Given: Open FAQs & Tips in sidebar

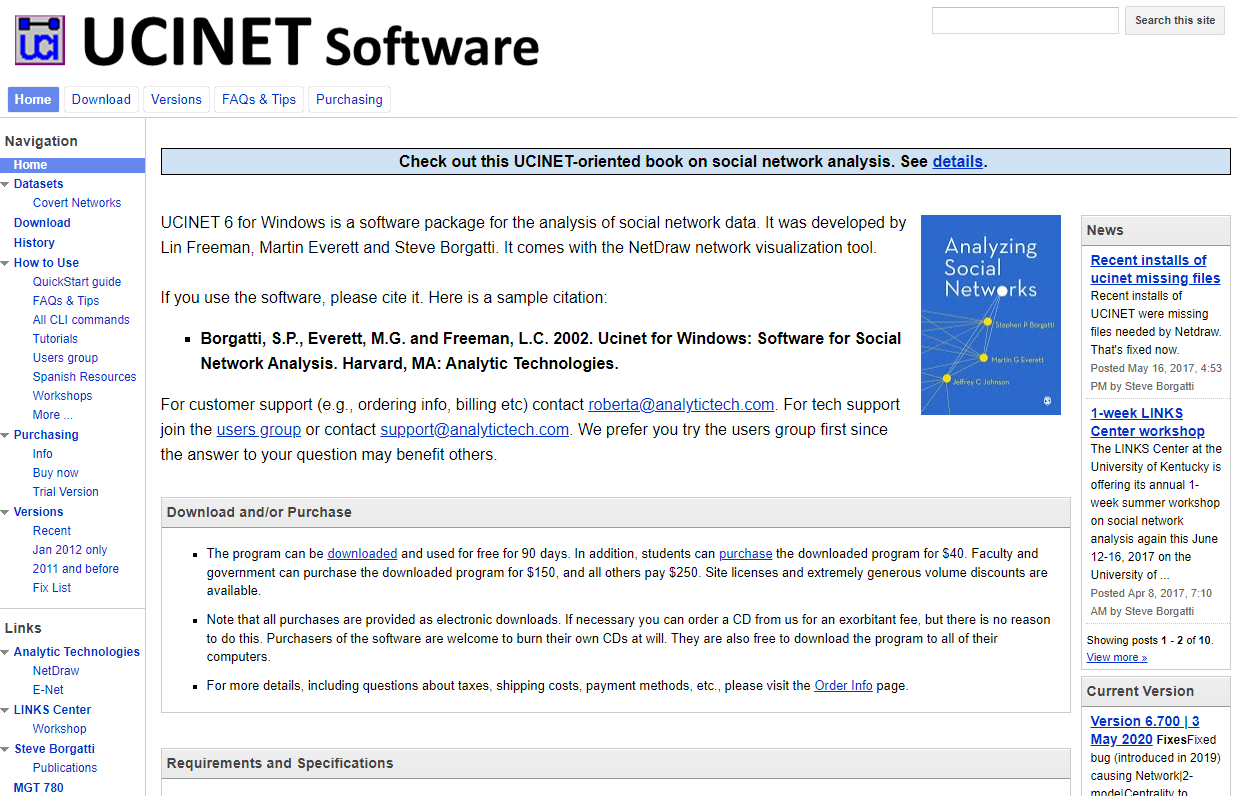Looking at the screenshot, I should (66, 301).
